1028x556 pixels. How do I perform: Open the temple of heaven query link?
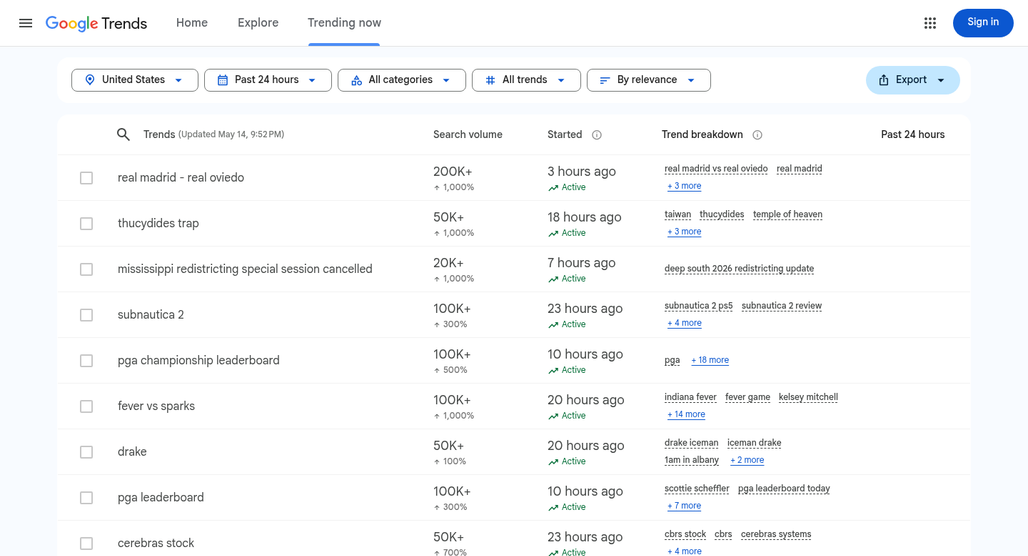(787, 214)
